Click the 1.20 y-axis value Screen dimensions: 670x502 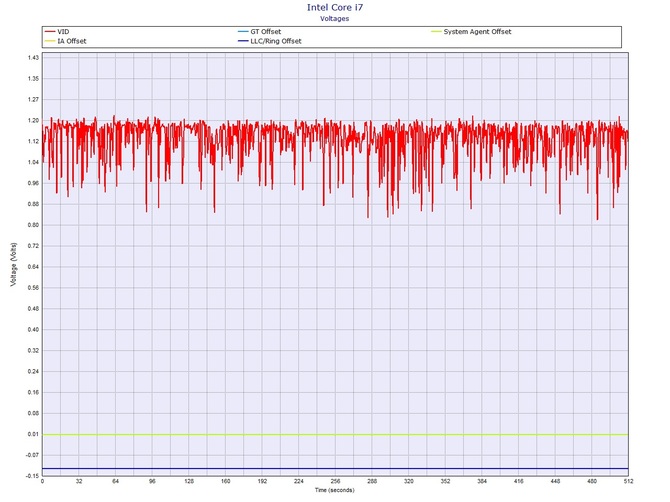pos(34,120)
